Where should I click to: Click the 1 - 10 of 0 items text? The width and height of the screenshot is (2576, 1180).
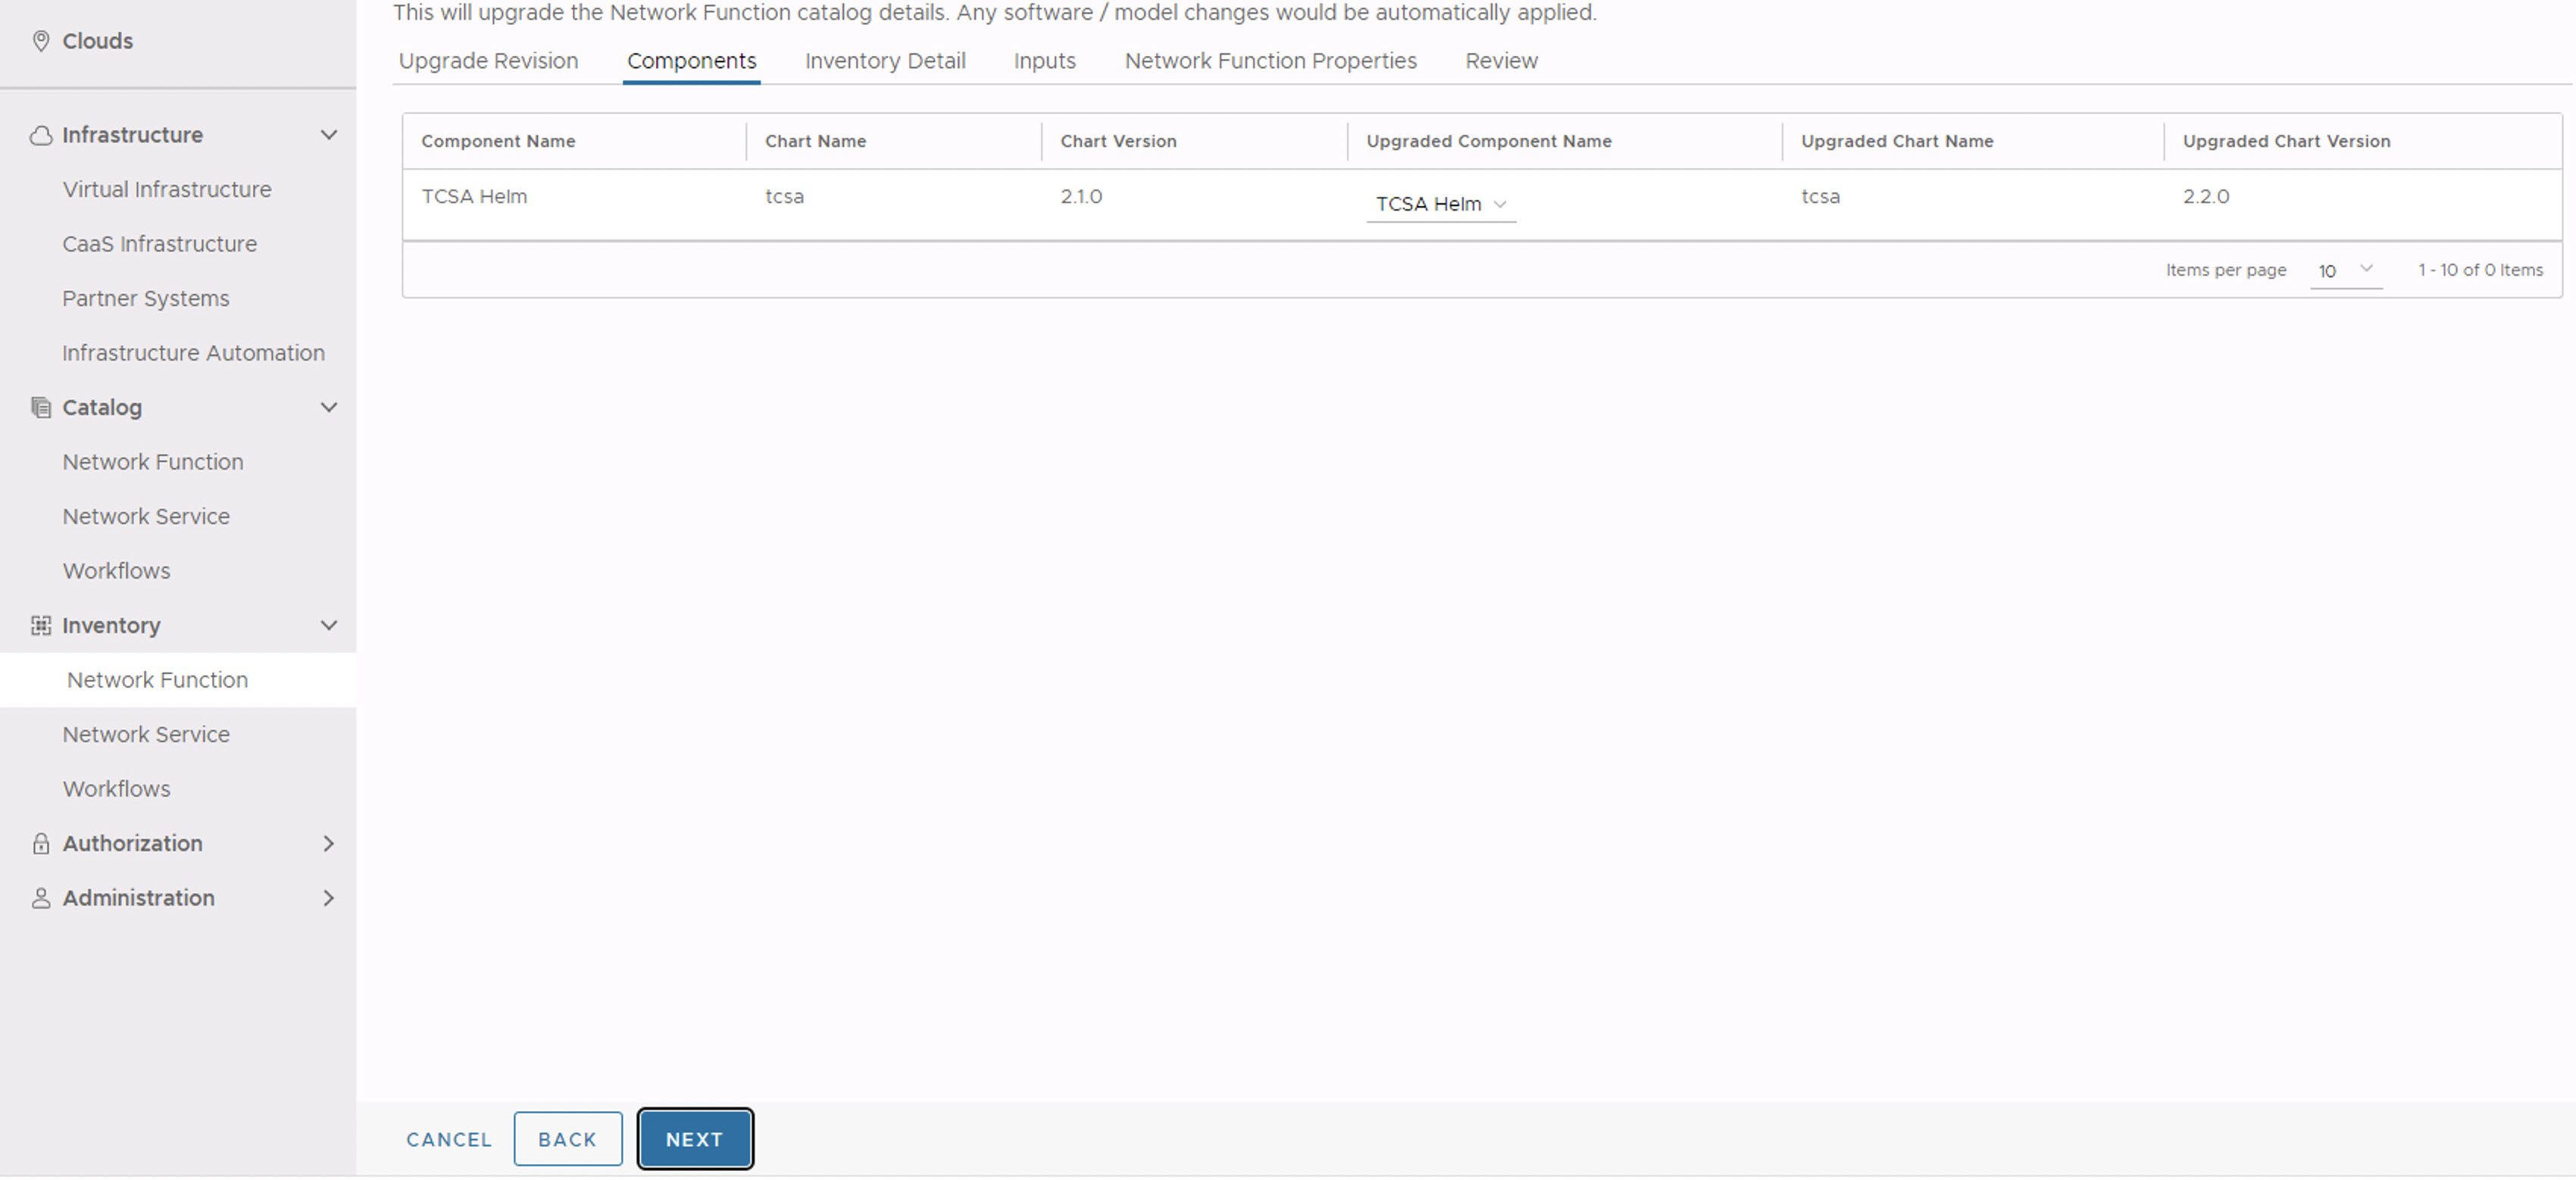[2481, 271]
